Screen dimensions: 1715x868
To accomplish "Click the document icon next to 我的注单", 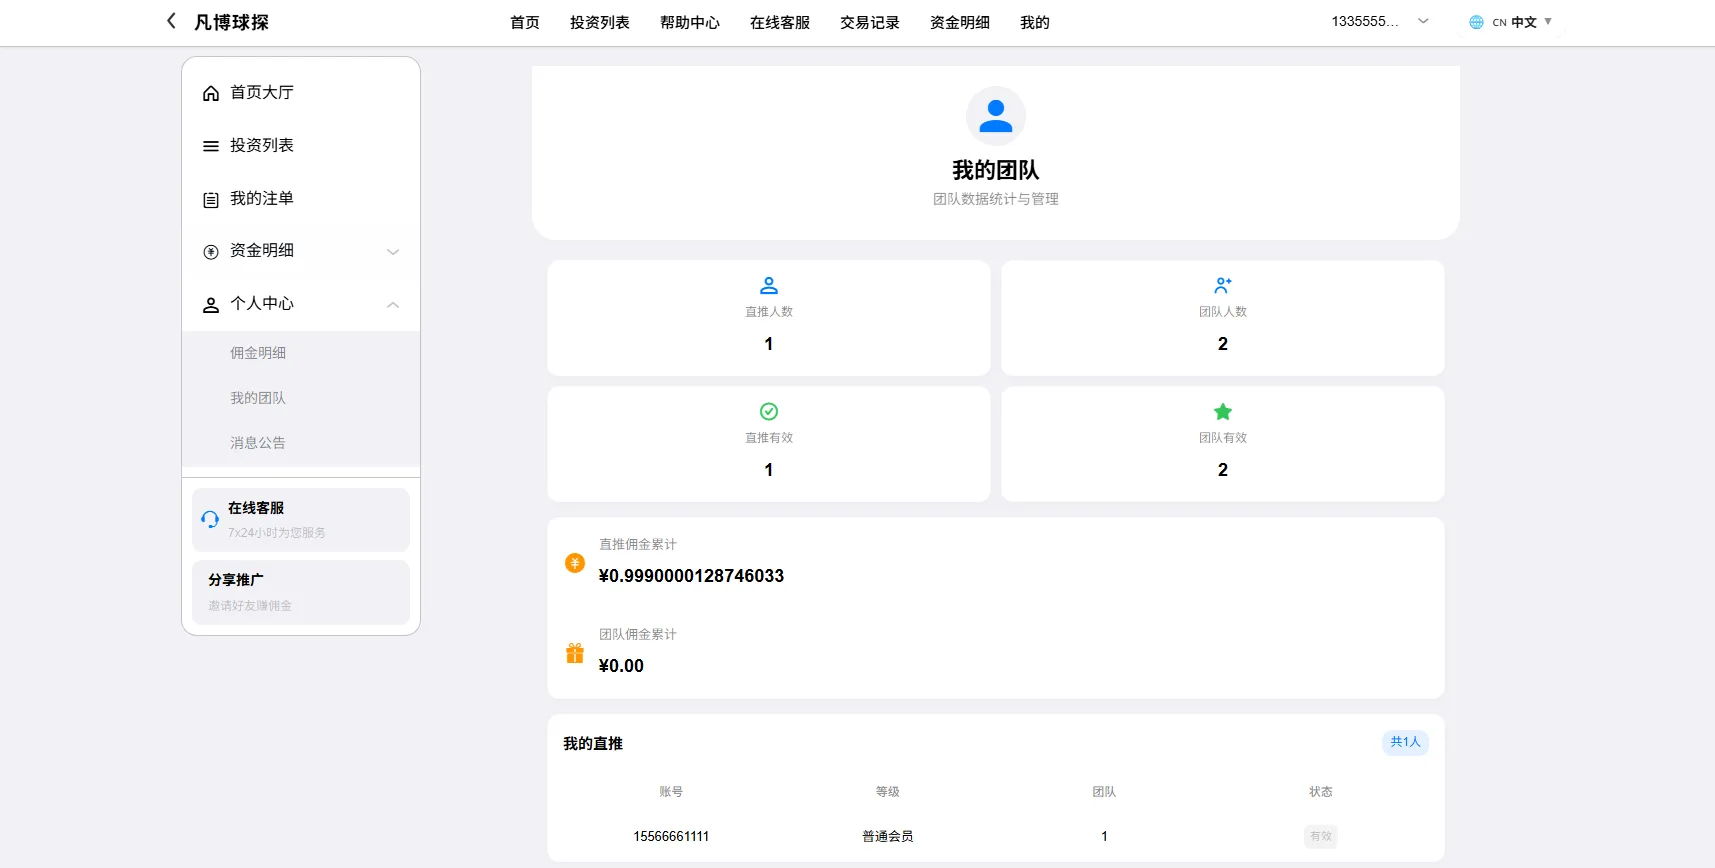I will (211, 200).
